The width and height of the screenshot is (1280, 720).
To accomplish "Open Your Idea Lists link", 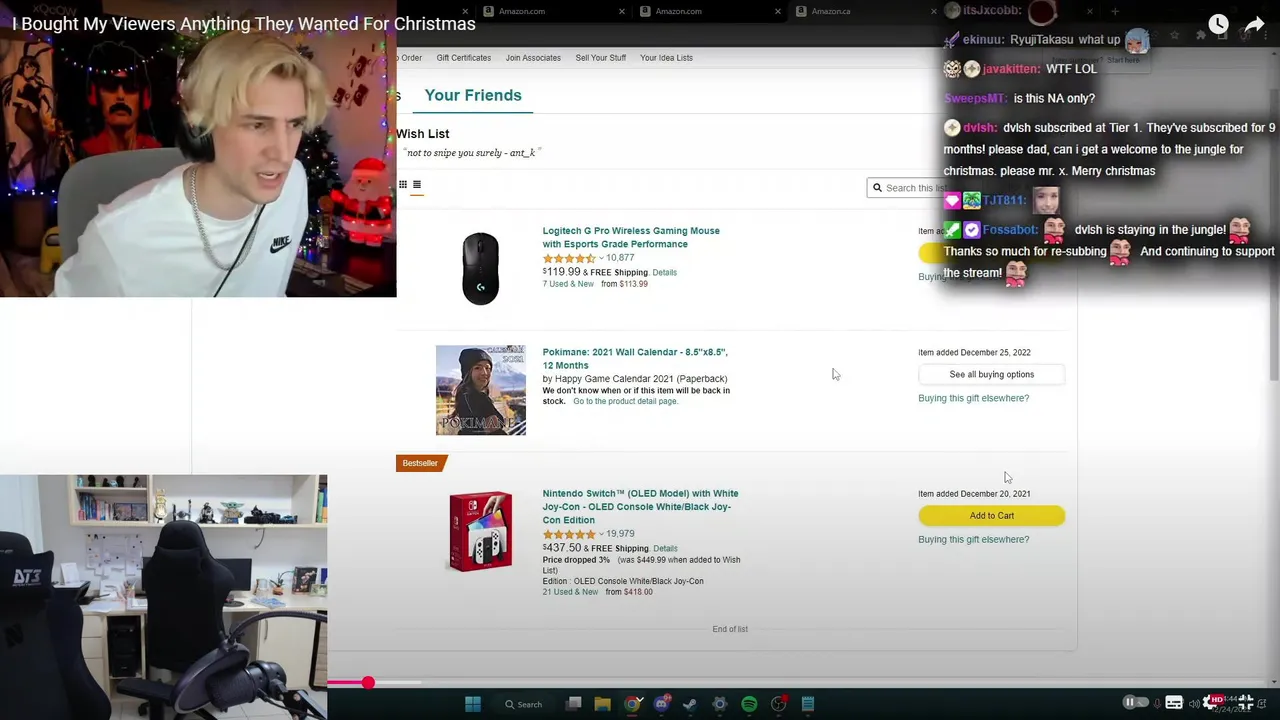I will (x=666, y=58).
